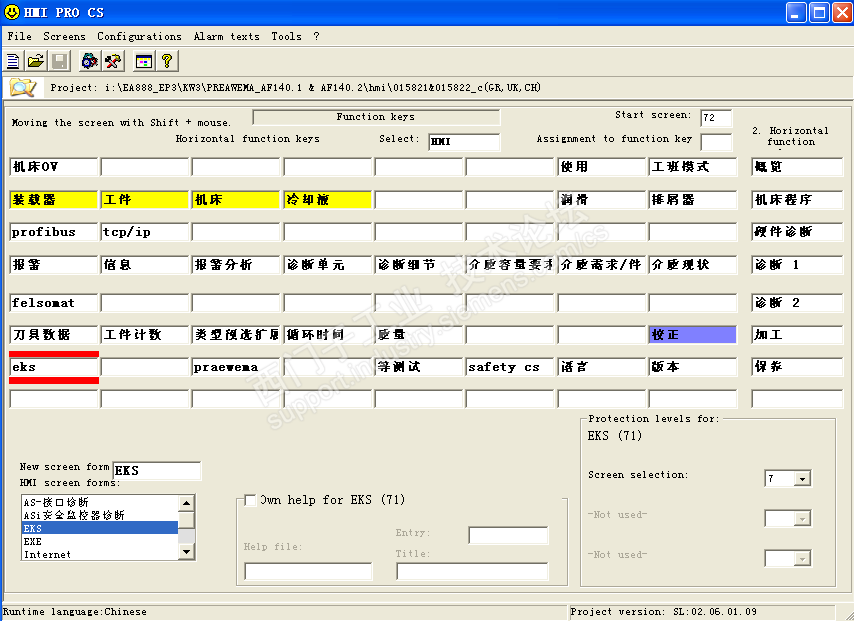Image resolution: width=854 pixels, height=621 pixels.
Task: Open the Screens menu
Action: (64, 36)
